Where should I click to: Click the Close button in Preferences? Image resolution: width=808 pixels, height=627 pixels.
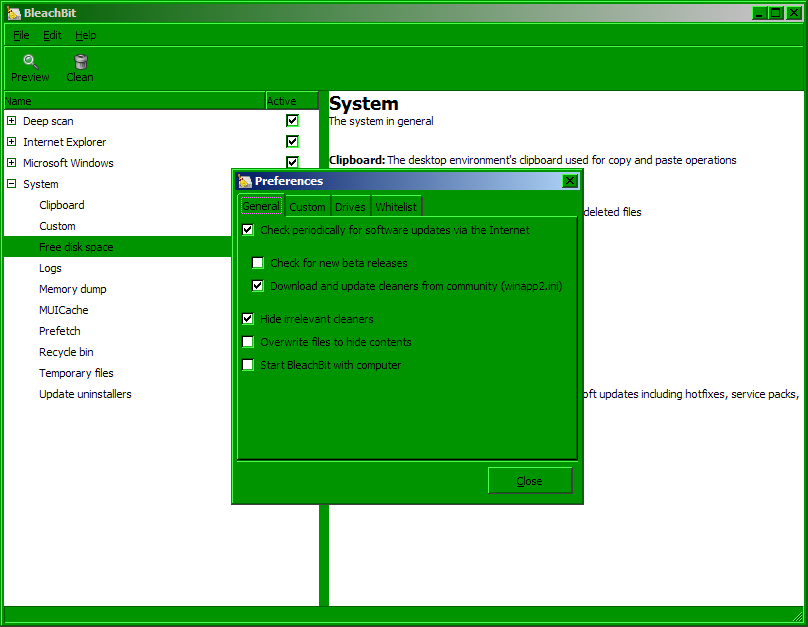click(530, 481)
